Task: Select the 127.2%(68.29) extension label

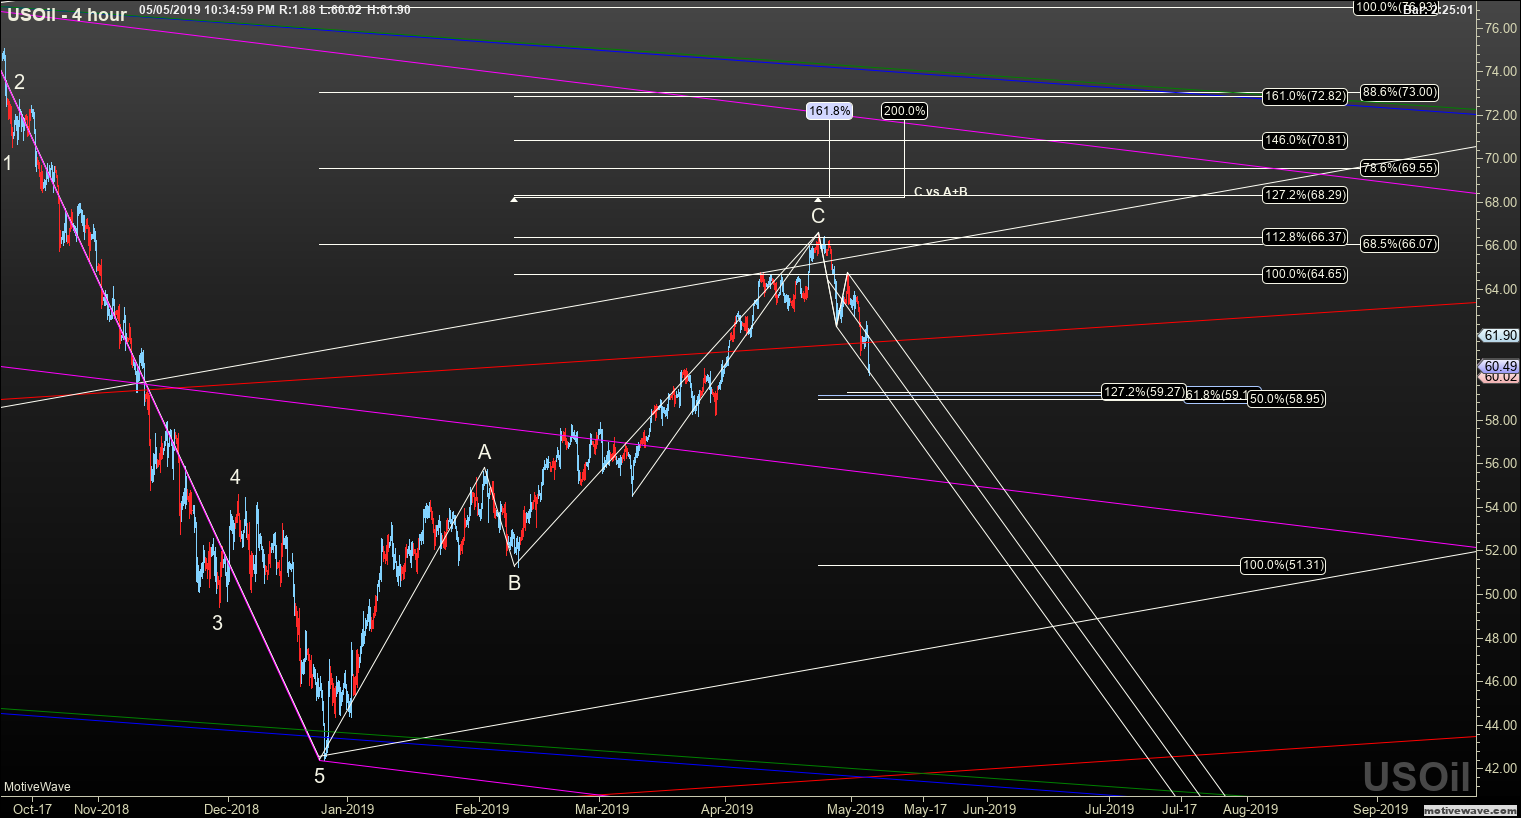Action: coord(1304,195)
